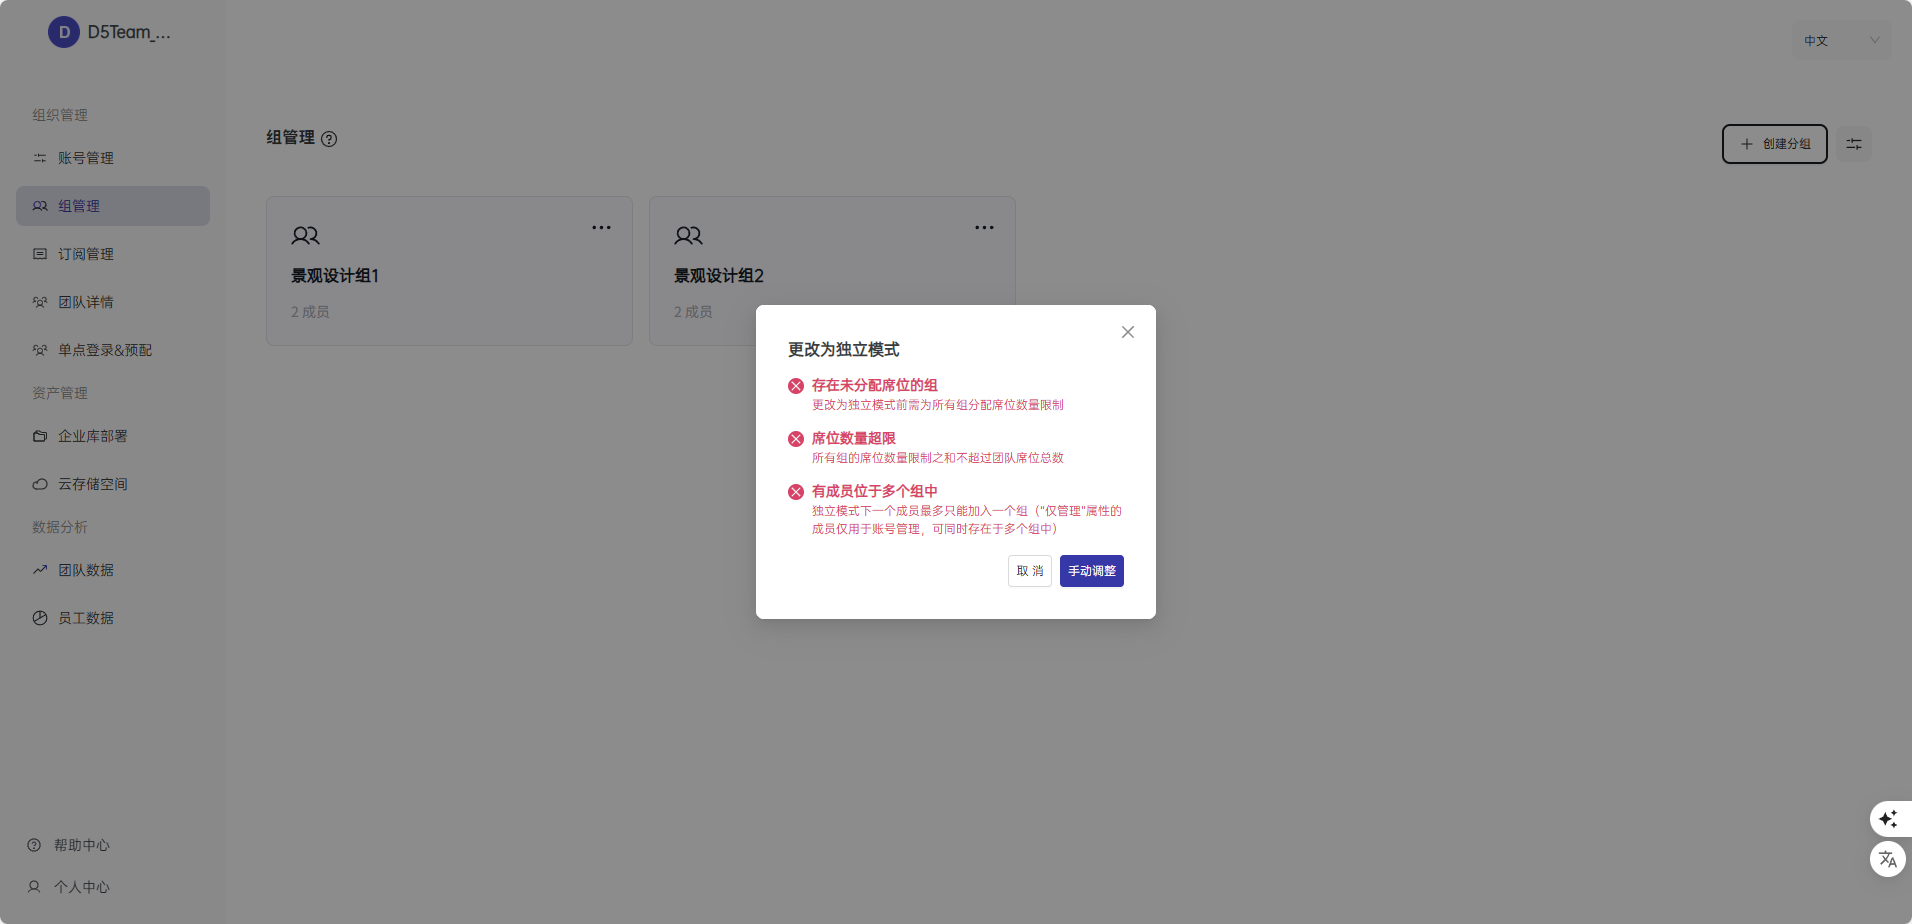
Task: Click help icon next to 组管理 title
Action: (329, 139)
